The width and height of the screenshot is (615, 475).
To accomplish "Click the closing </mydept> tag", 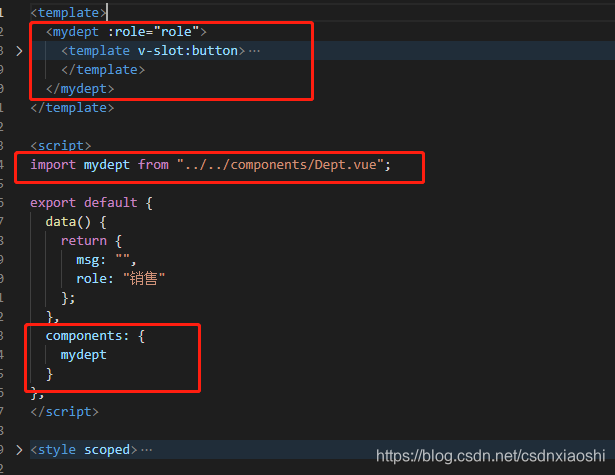I will point(80,89).
